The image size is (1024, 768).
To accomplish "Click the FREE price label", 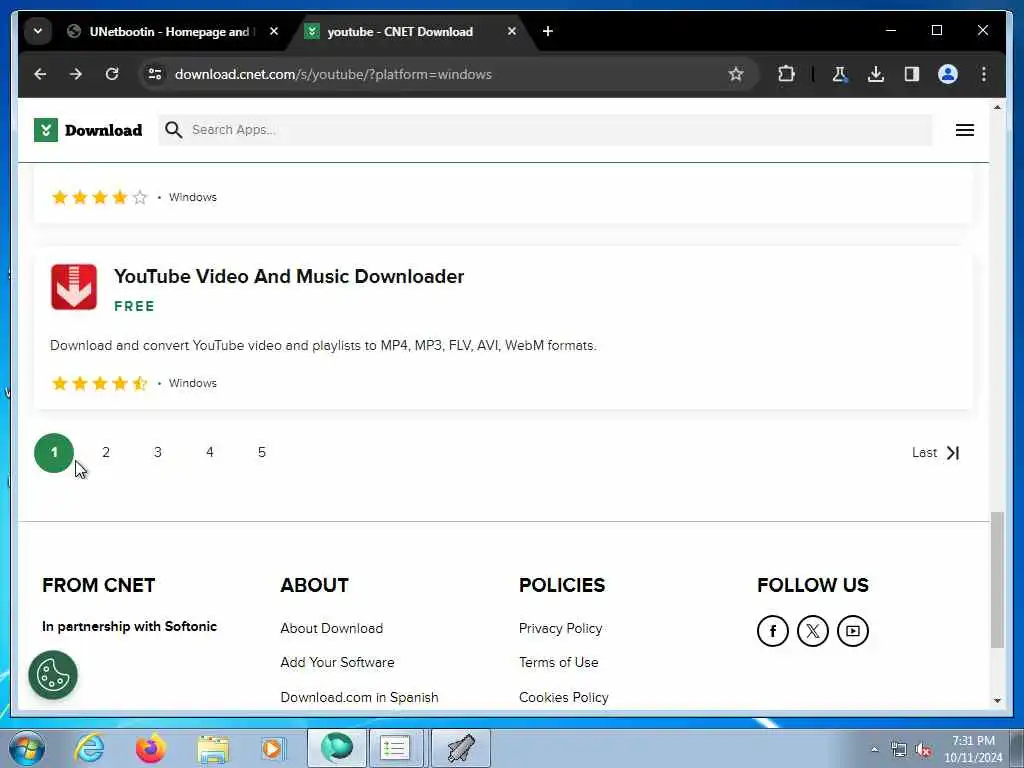I will click(135, 306).
